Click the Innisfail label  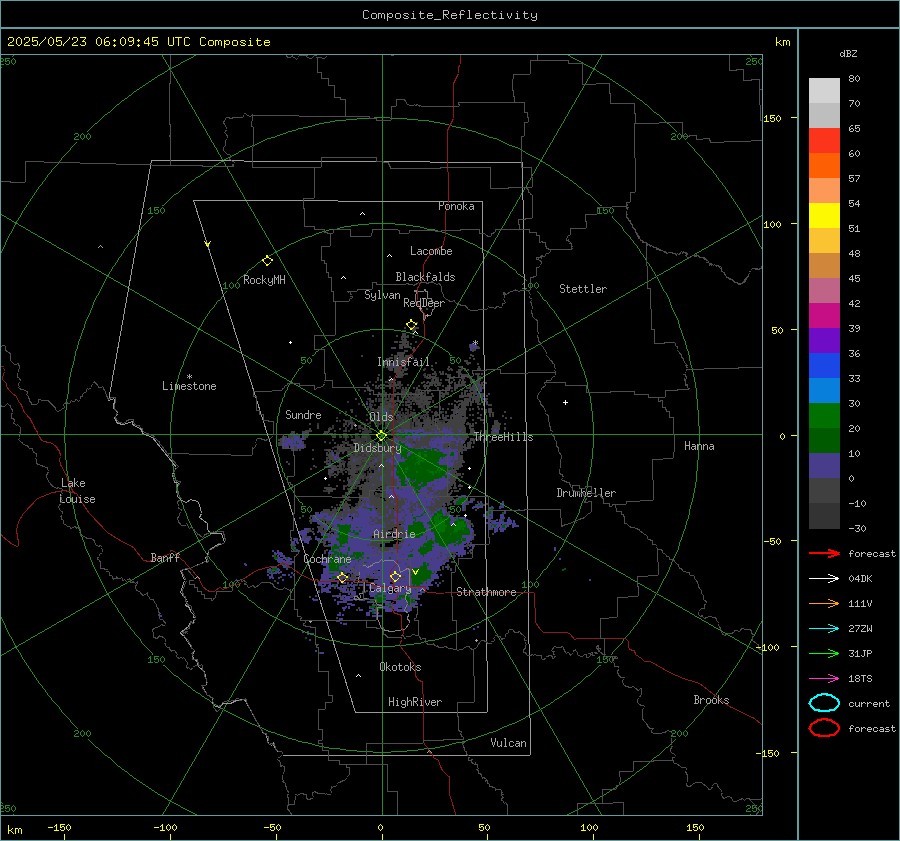[x=404, y=362]
